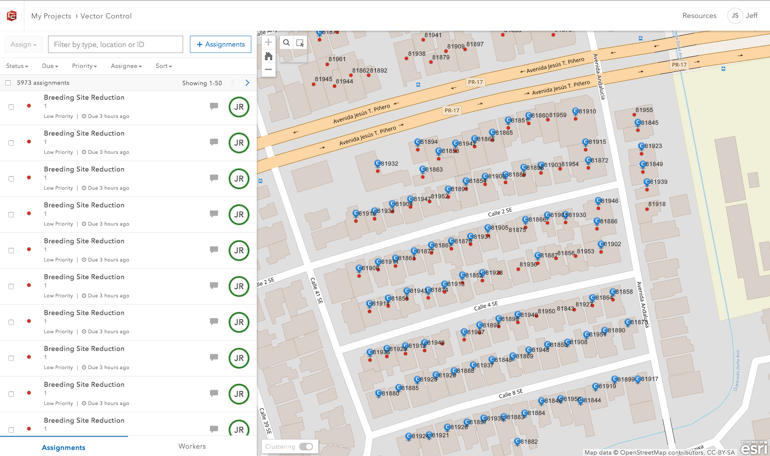Viewport: 770px width, 456px height.
Task: Open Jeff user name menu
Action: 752,16
